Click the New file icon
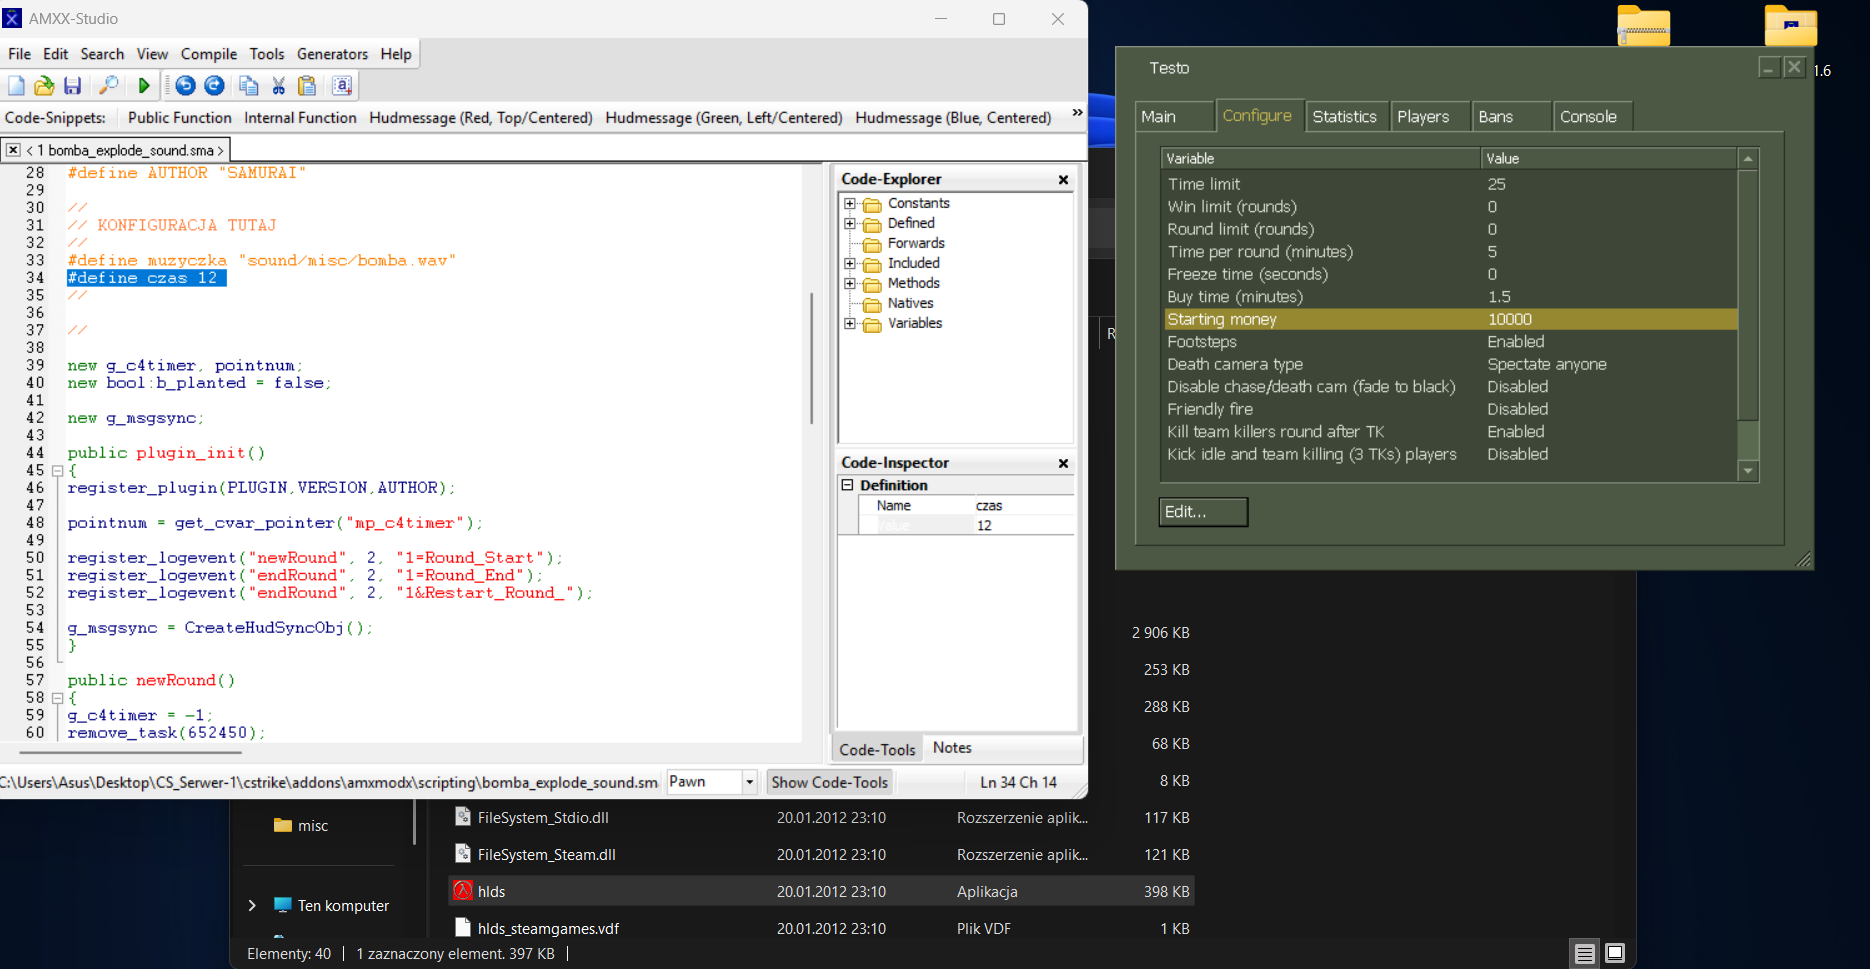Viewport: 1870px width, 969px height. point(16,86)
